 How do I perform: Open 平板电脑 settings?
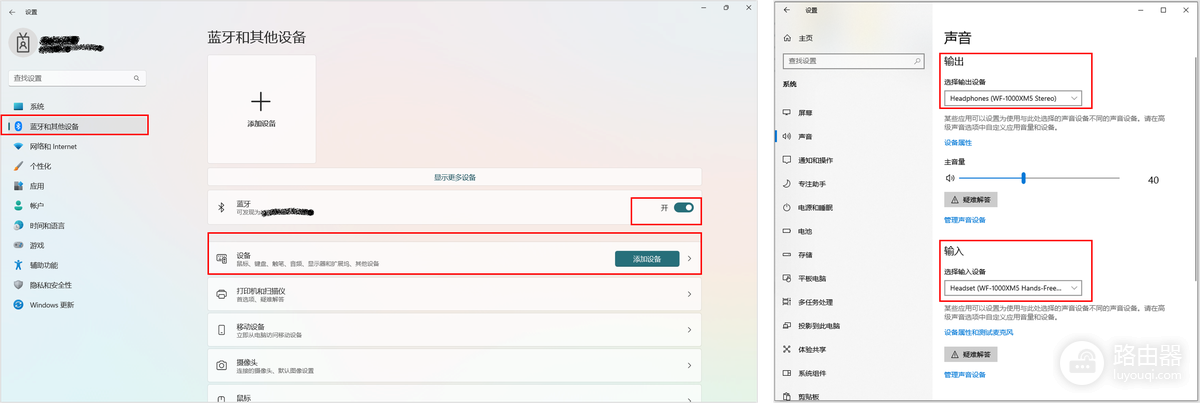click(811, 278)
